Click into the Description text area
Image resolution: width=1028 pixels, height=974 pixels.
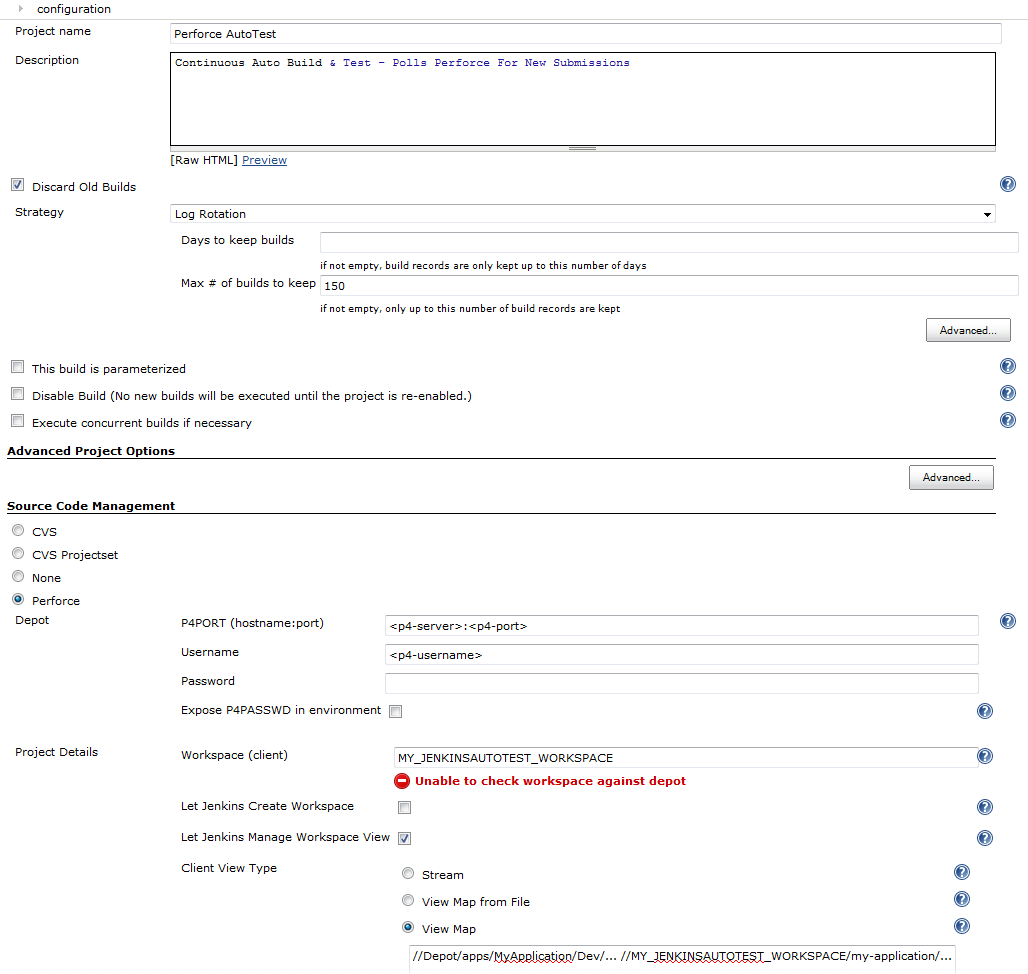click(582, 99)
